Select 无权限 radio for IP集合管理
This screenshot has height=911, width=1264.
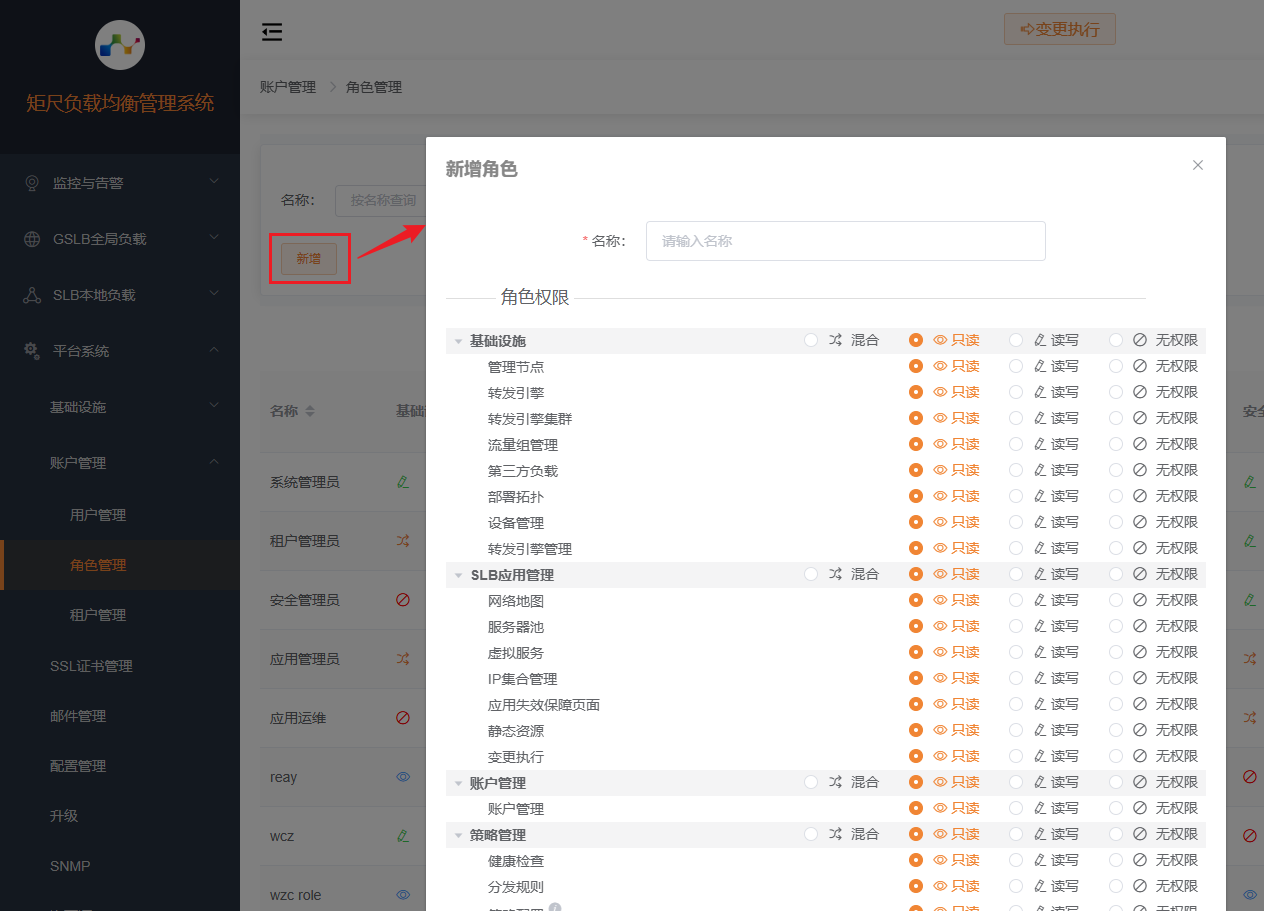tap(1116, 678)
